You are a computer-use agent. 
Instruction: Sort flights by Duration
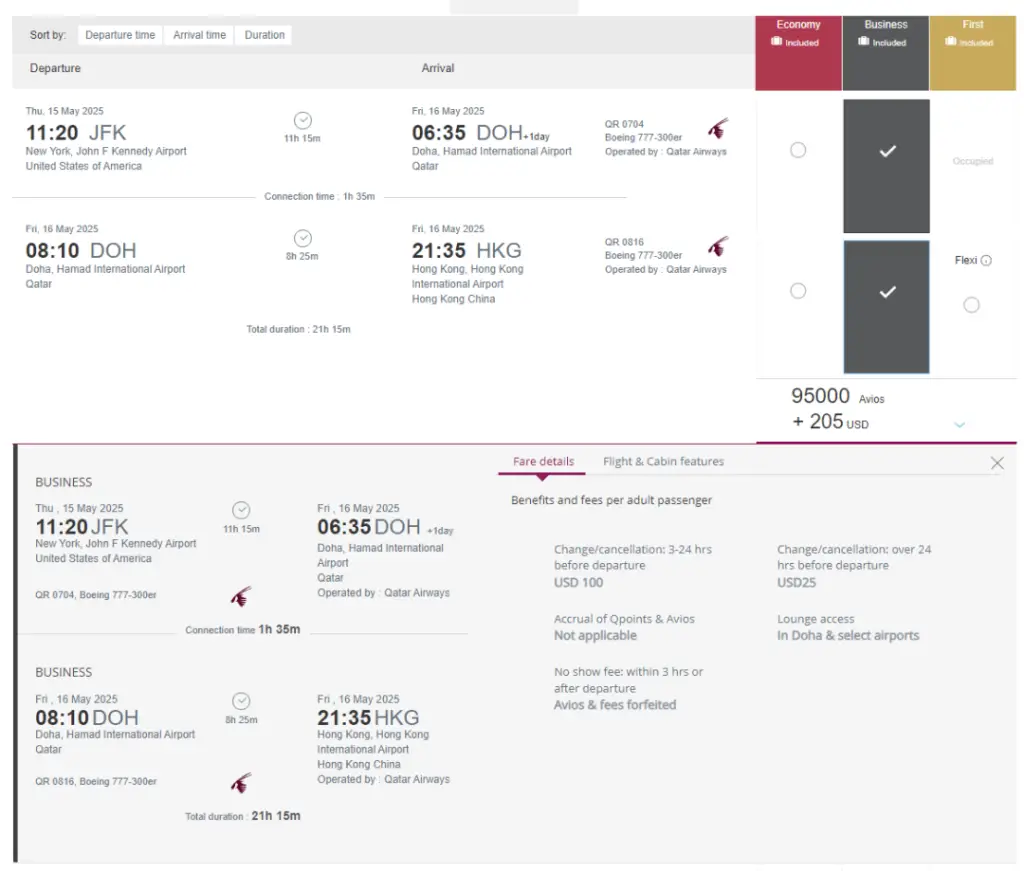pos(264,35)
